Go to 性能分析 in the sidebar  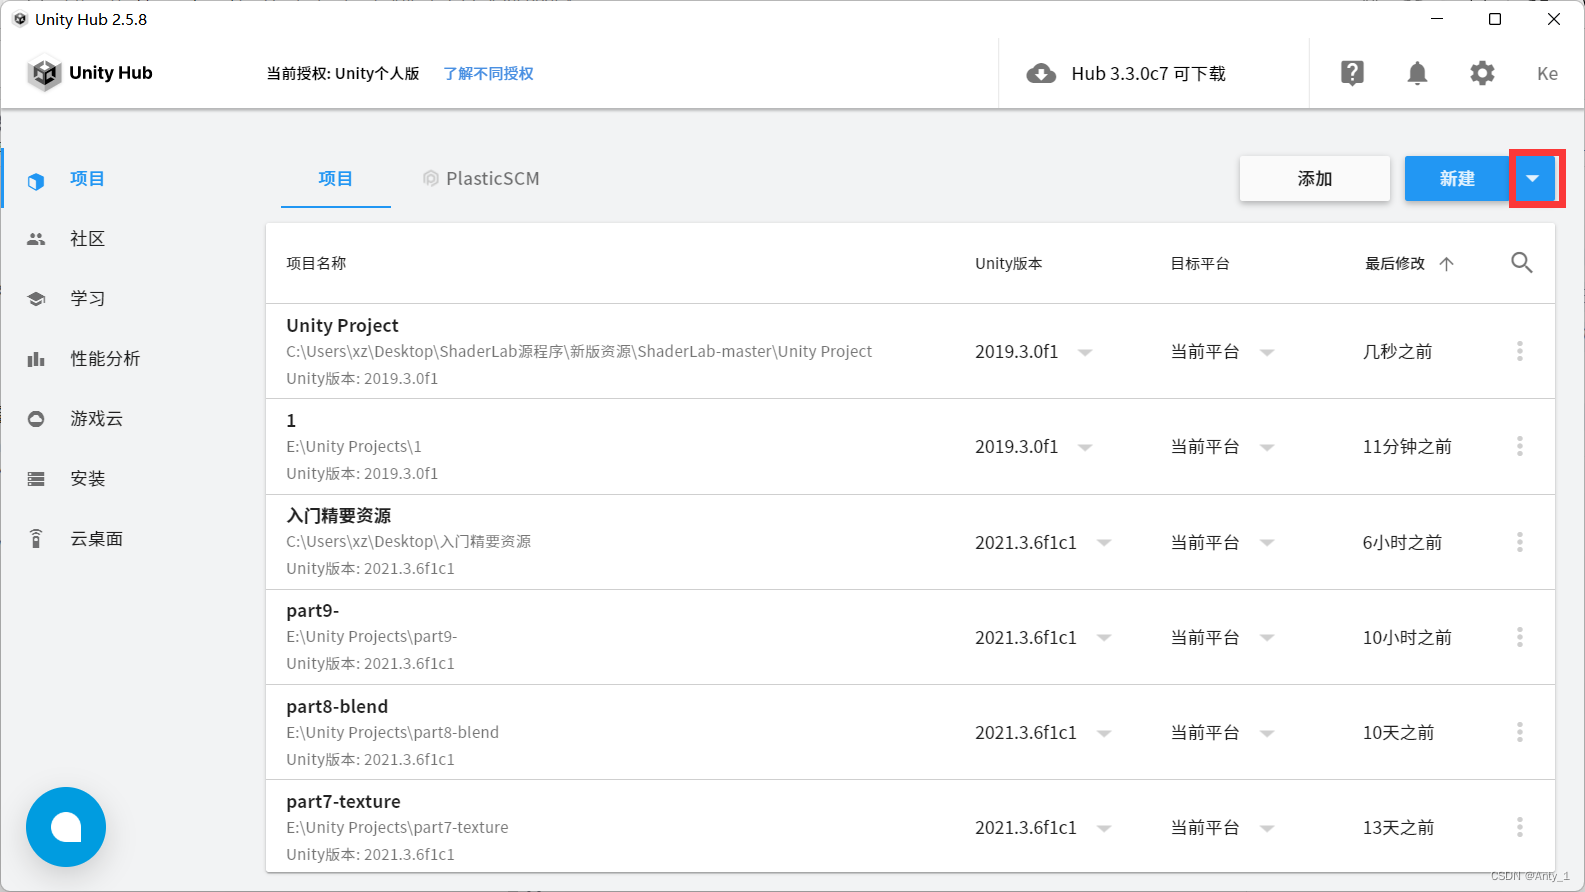pyautogui.click(x=105, y=359)
